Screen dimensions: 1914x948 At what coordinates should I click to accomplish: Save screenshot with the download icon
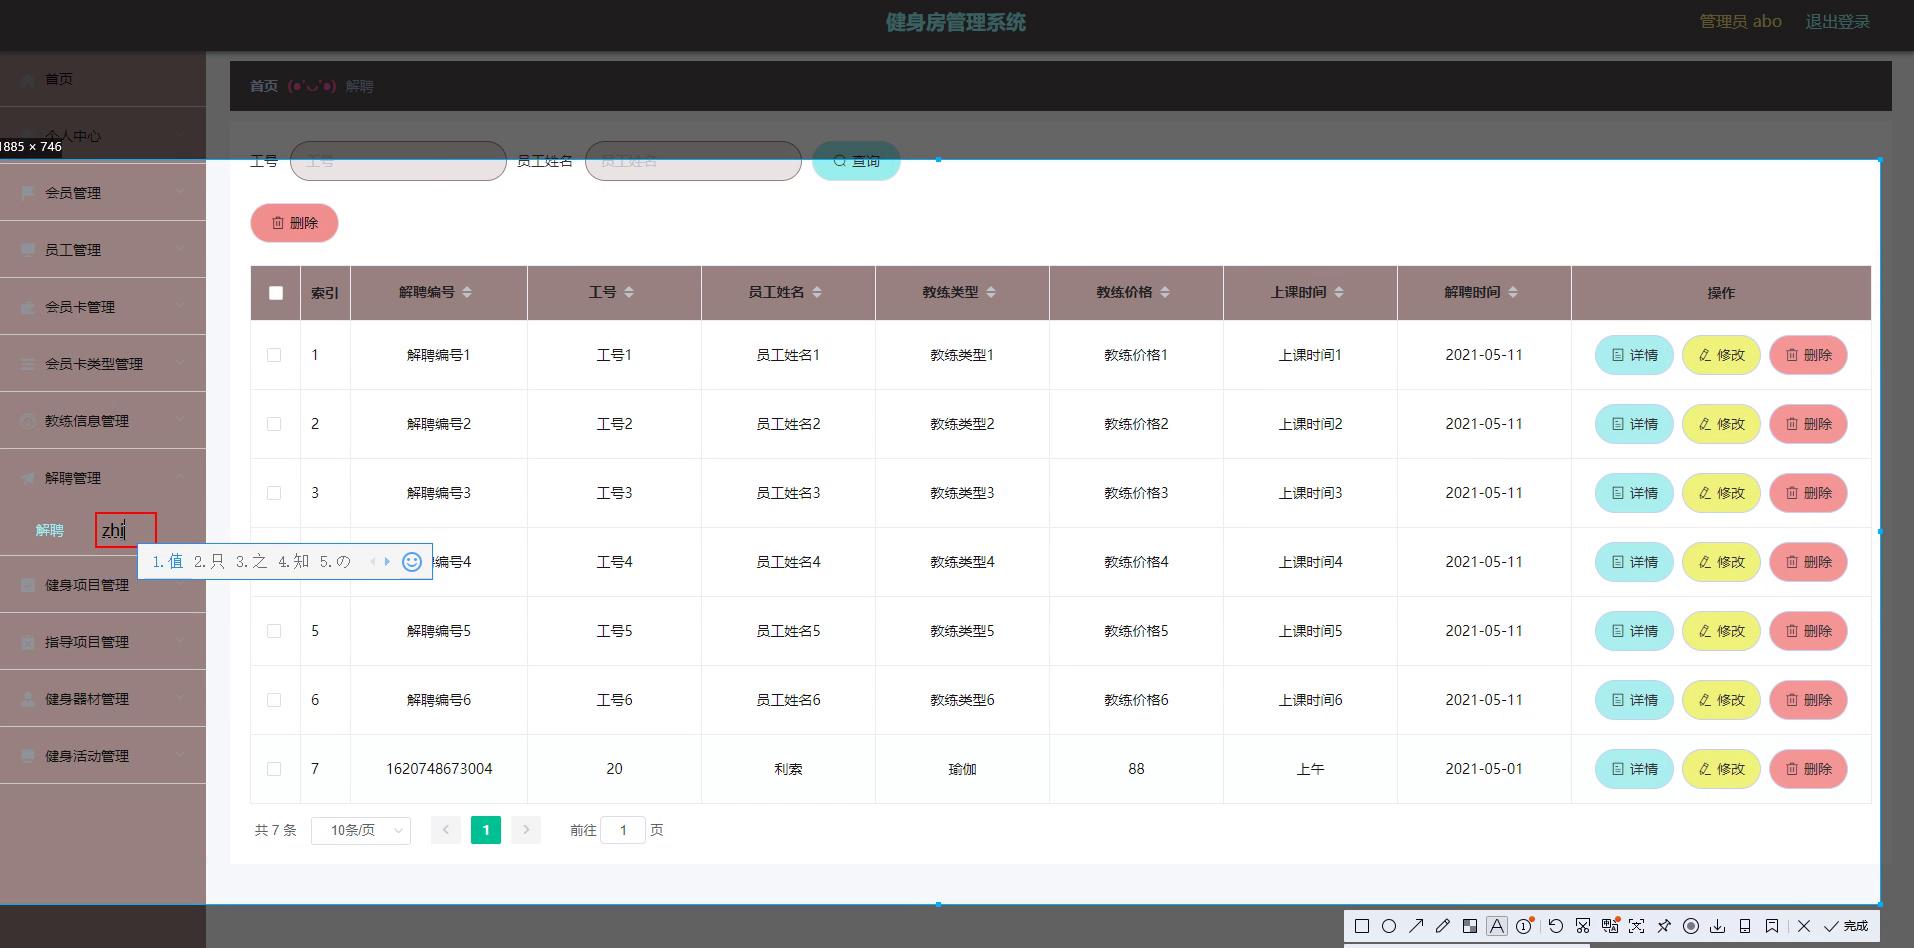(x=1718, y=926)
